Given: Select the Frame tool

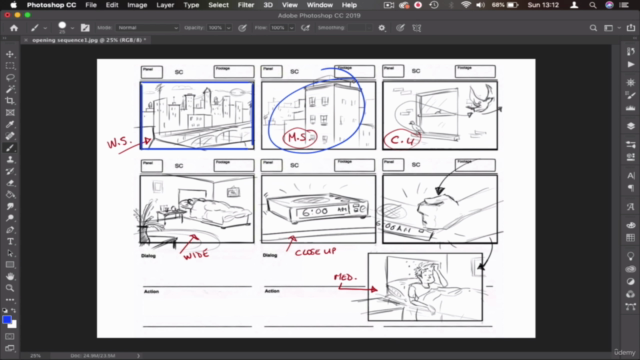Looking at the screenshot, I should coord(10,113).
